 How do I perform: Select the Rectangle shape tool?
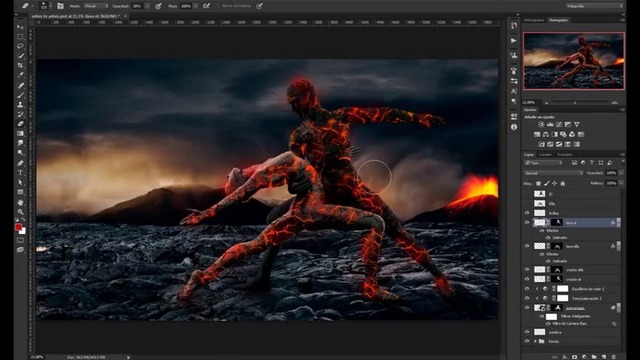pos(20,192)
